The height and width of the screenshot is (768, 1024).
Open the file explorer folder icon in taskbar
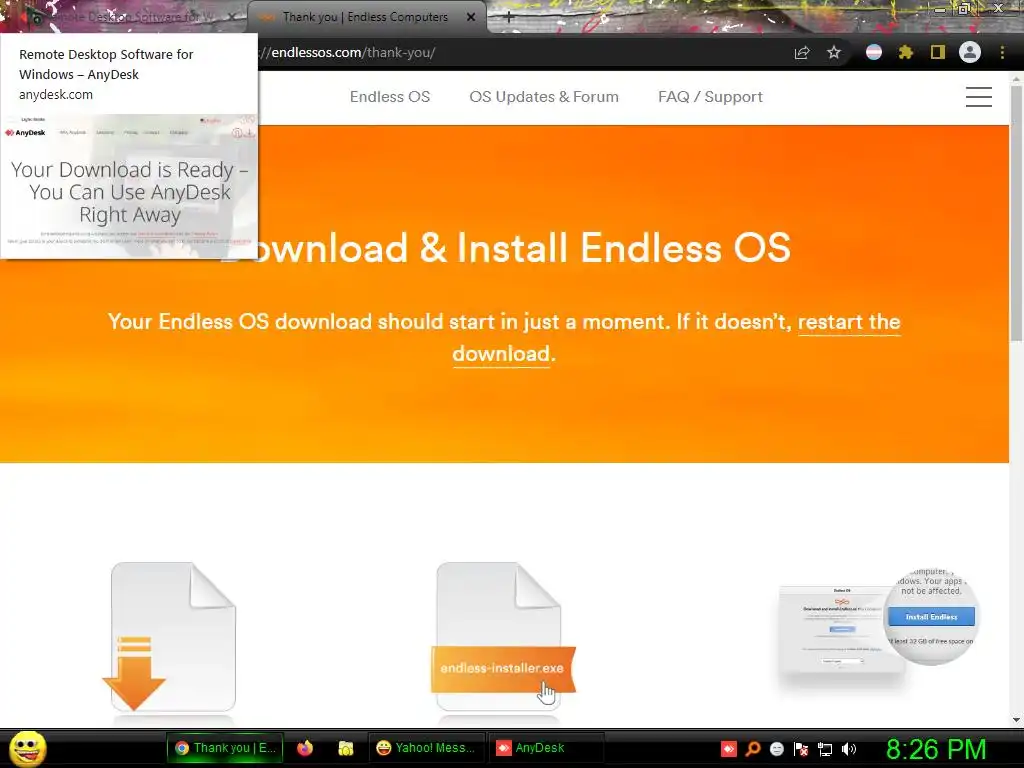(x=345, y=748)
